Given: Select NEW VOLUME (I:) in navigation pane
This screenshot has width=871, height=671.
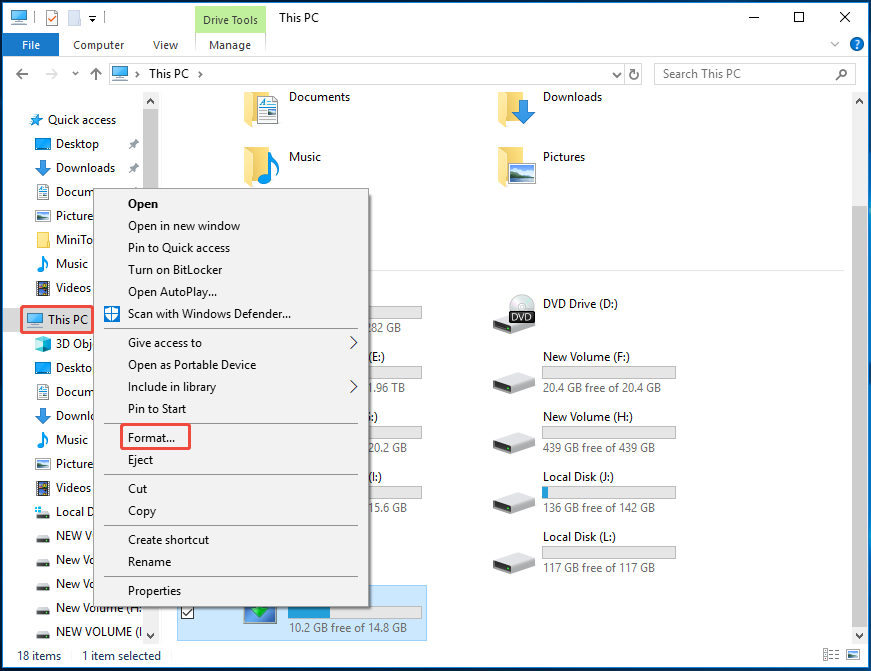Looking at the screenshot, I should 88,632.
